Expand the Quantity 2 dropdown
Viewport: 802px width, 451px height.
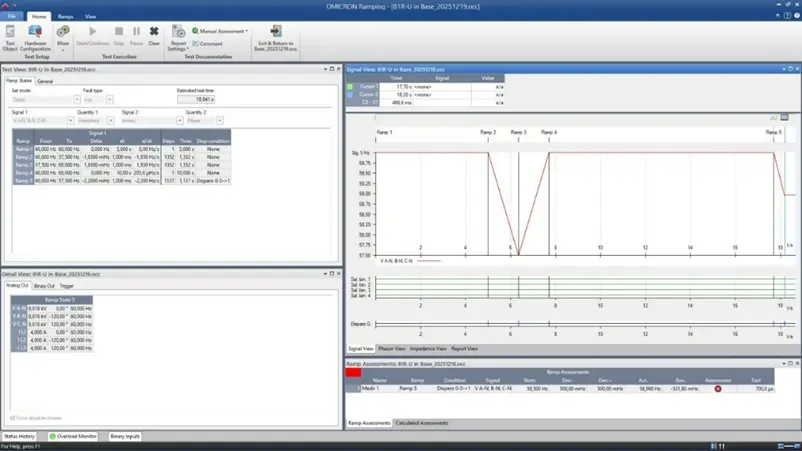[219, 121]
